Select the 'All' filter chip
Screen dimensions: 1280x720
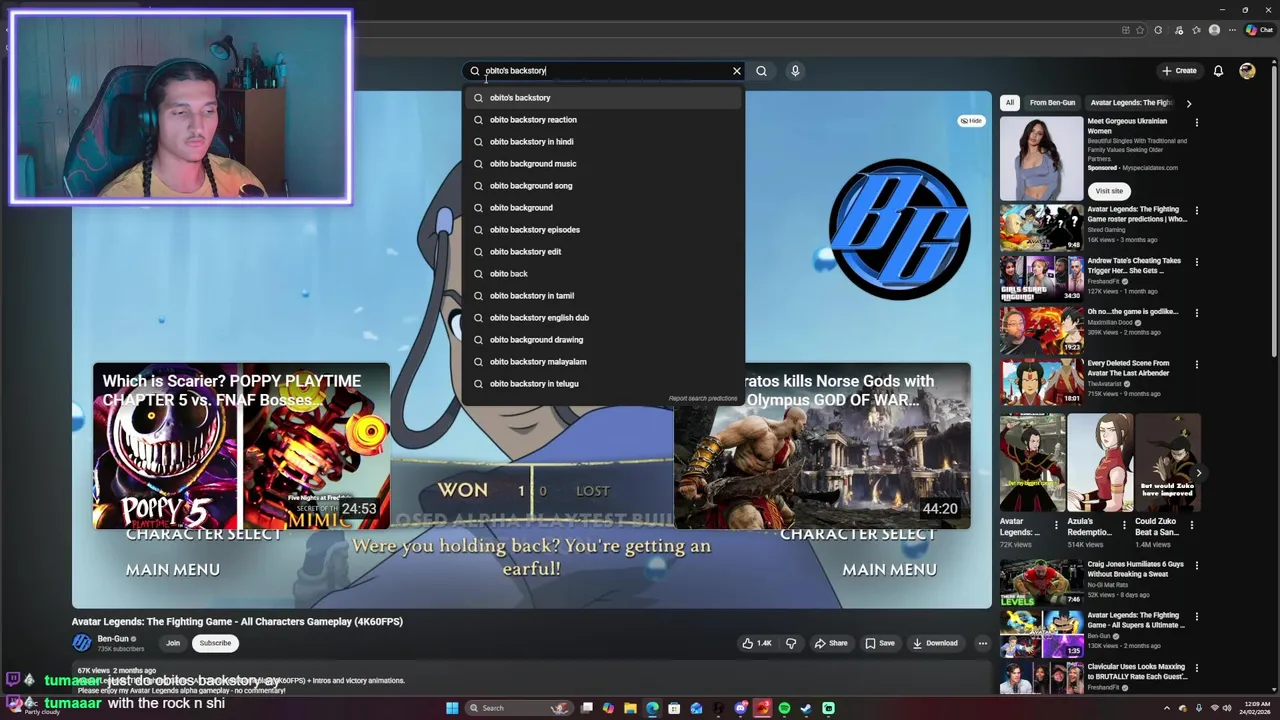(1010, 103)
